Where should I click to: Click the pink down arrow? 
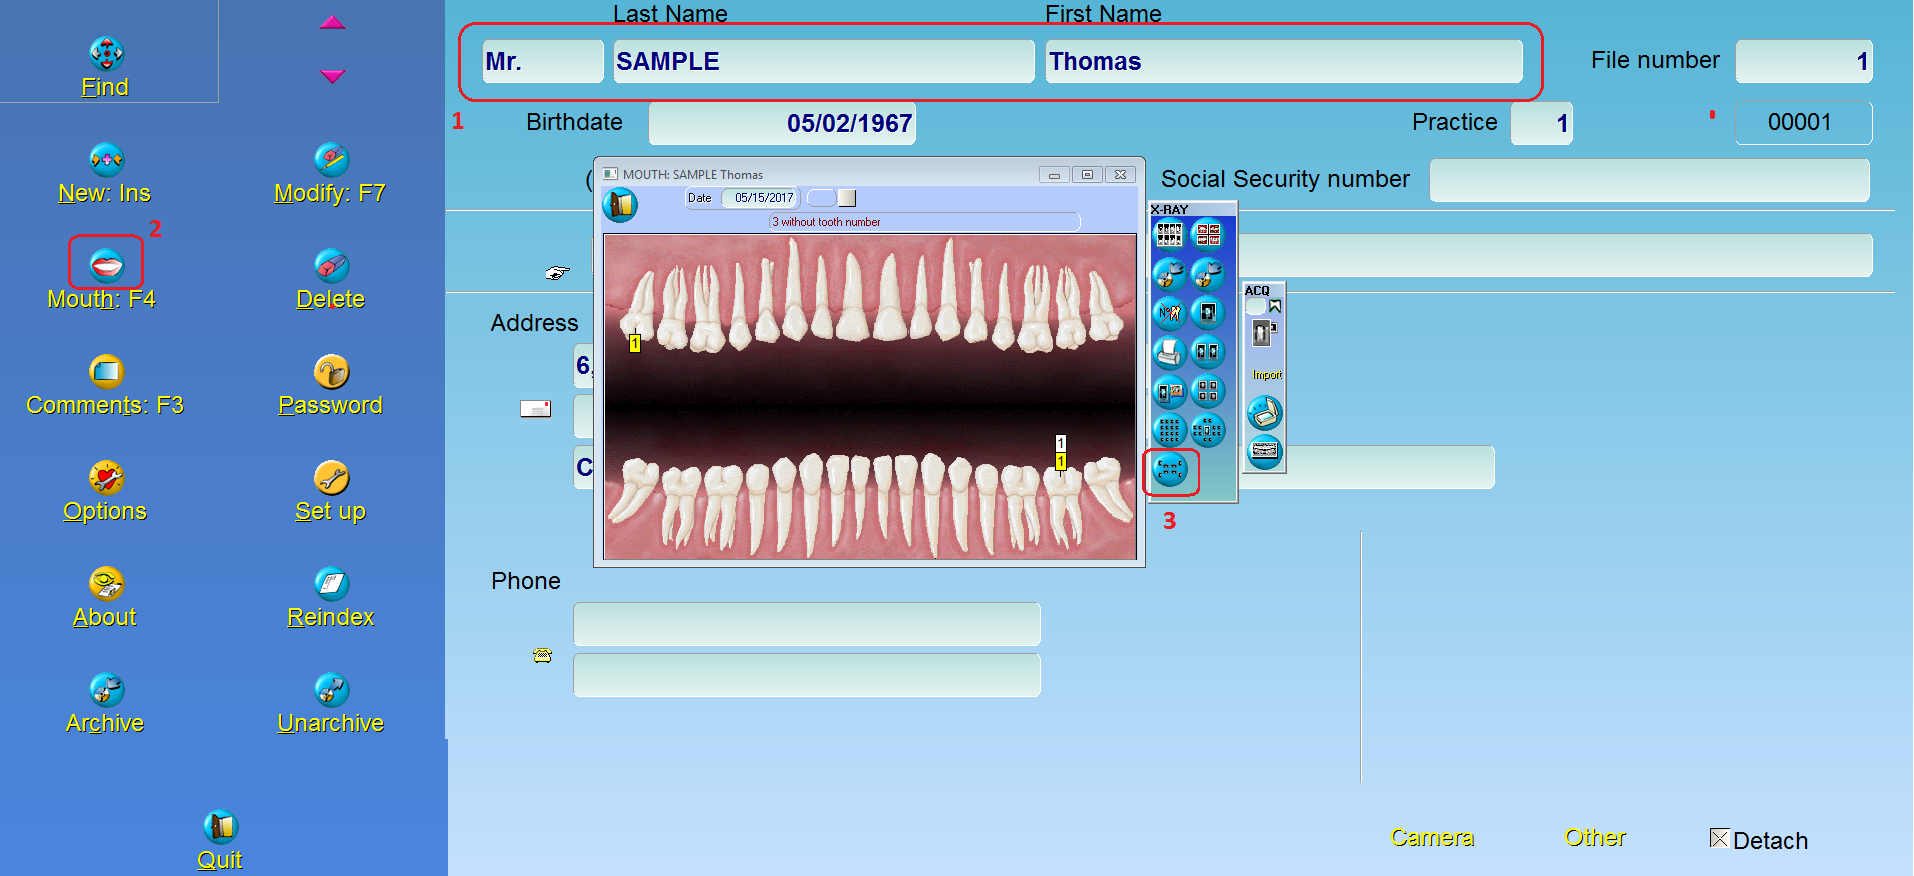(x=332, y=76)
